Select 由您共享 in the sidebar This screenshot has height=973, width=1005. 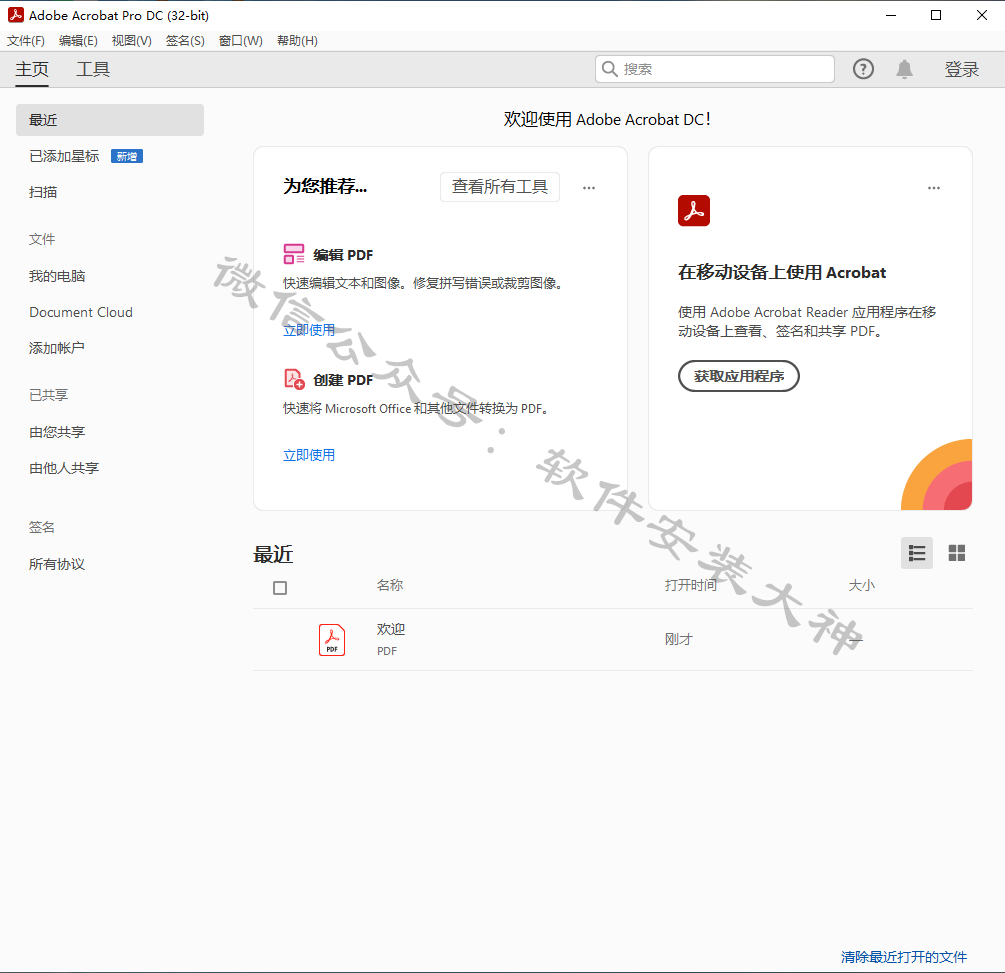pyautogui.click(x=57, y=431)
